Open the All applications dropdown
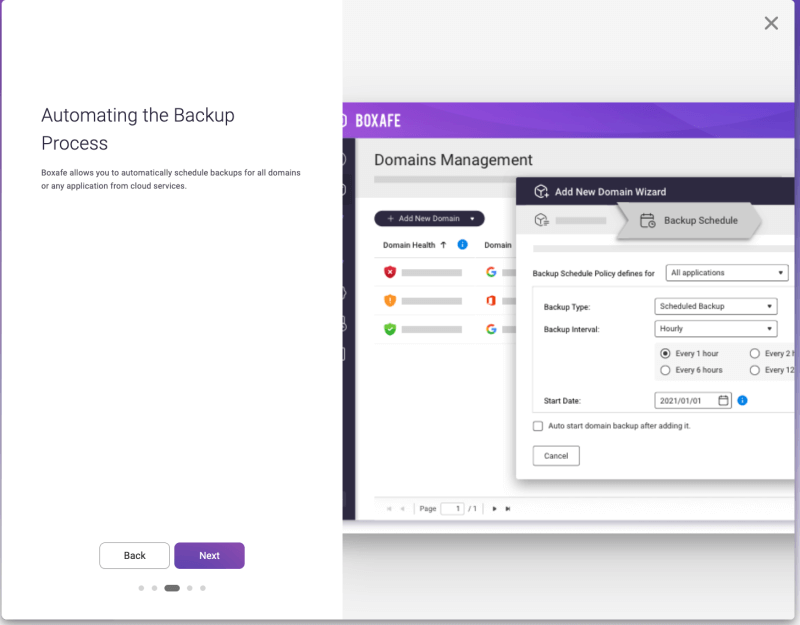 pos(727,273)
